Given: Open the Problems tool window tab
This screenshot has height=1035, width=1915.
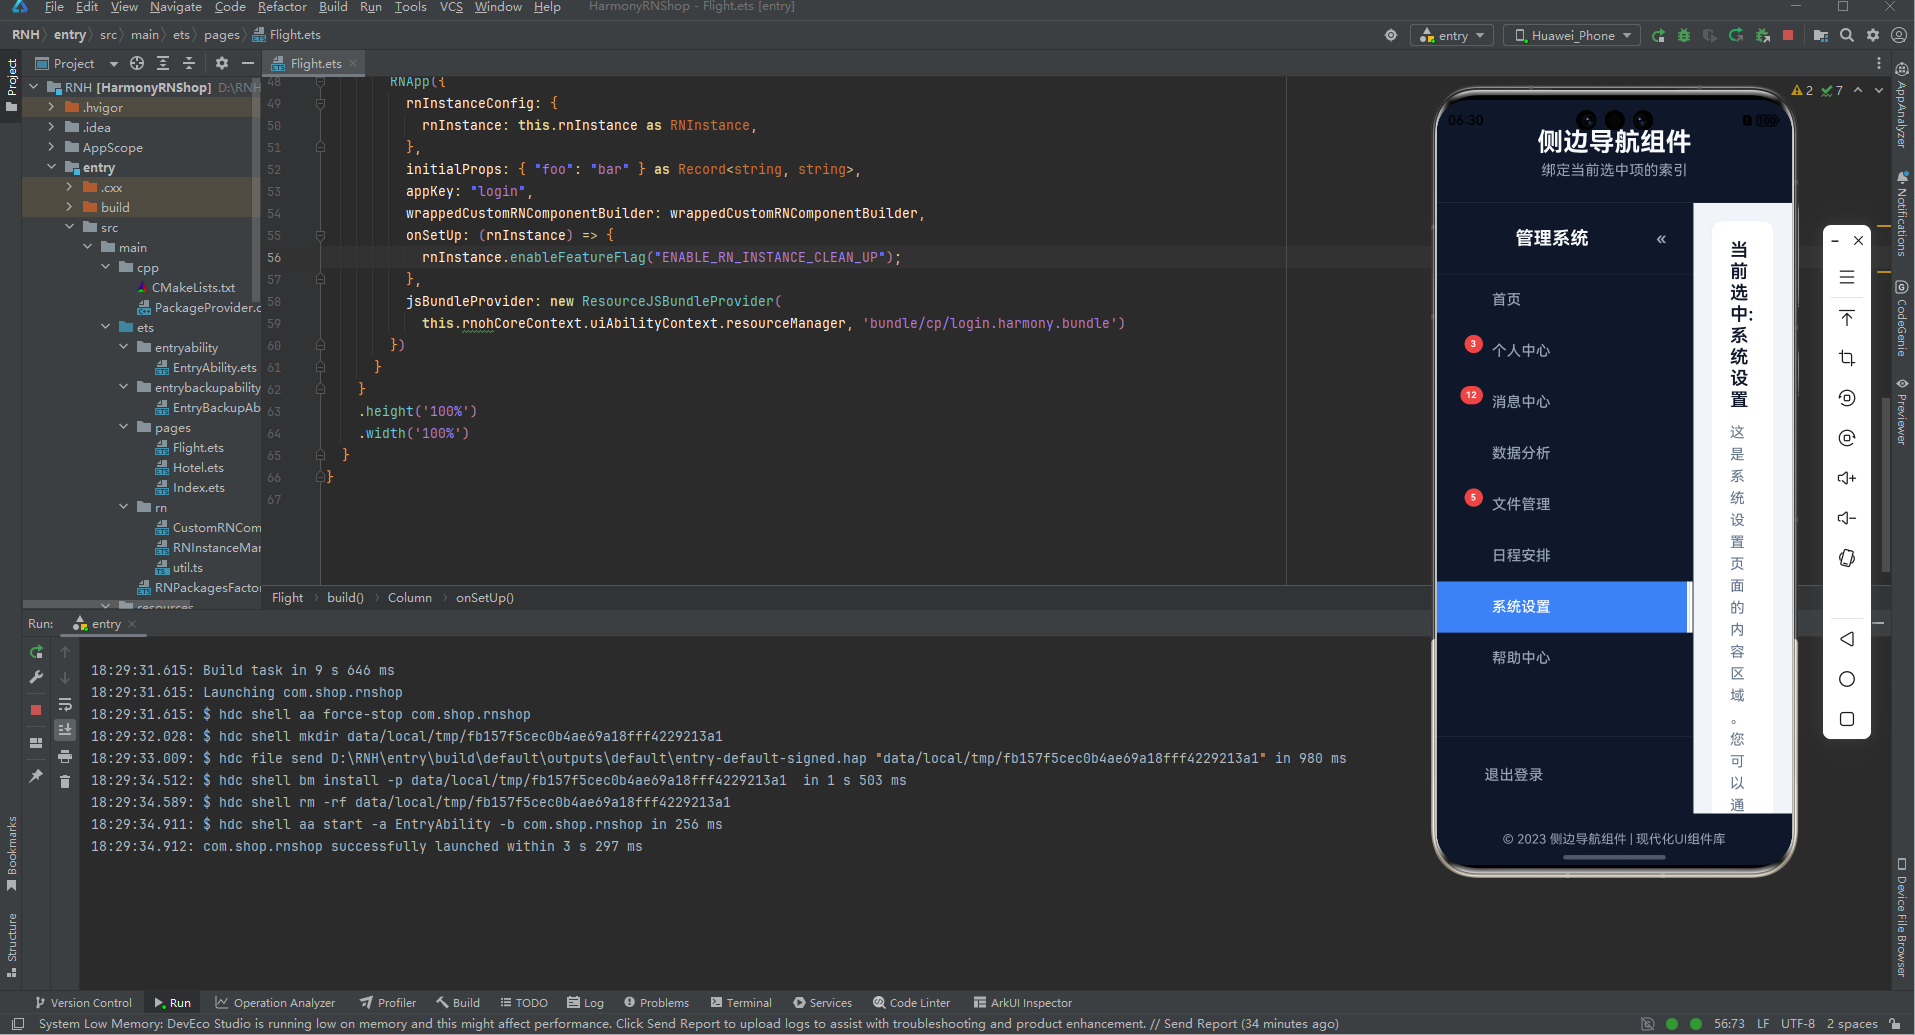Looking at the screenshot, I should 656,1002.
